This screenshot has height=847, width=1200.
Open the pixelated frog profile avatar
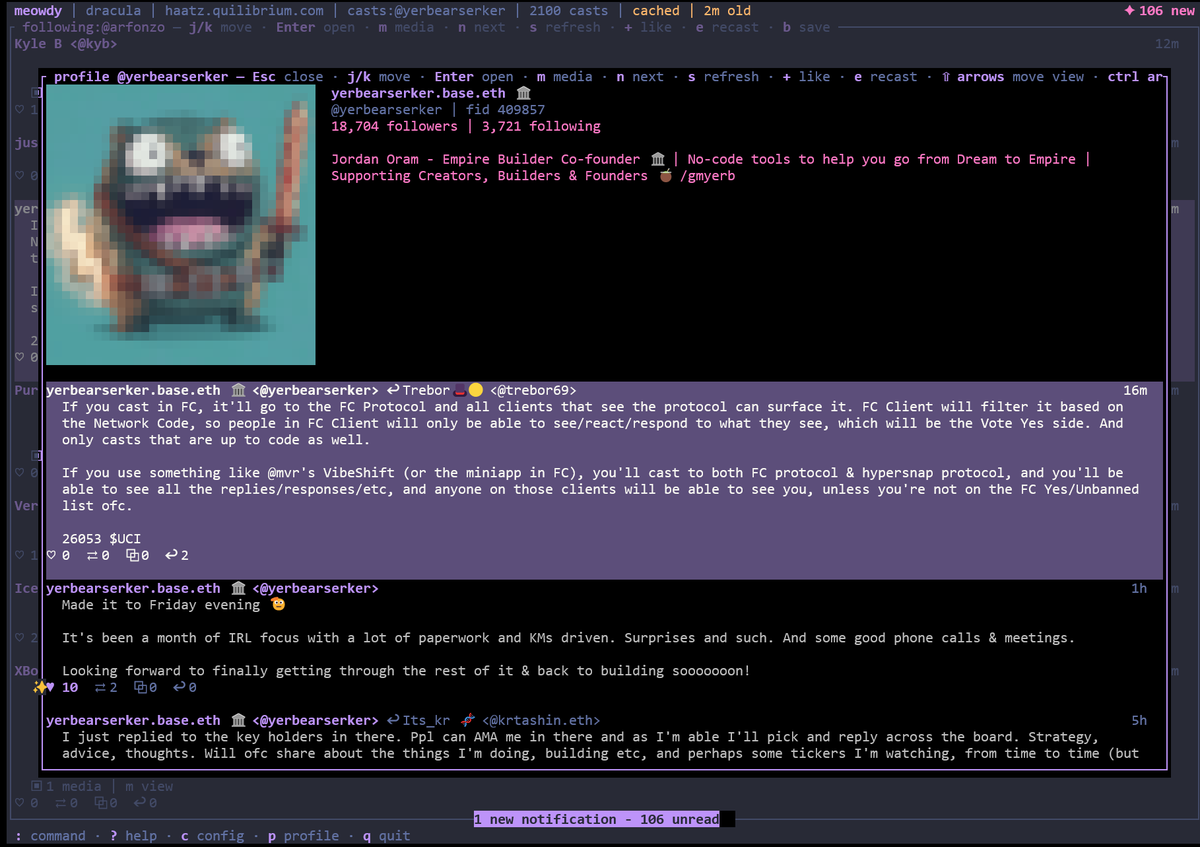(181, 225)
